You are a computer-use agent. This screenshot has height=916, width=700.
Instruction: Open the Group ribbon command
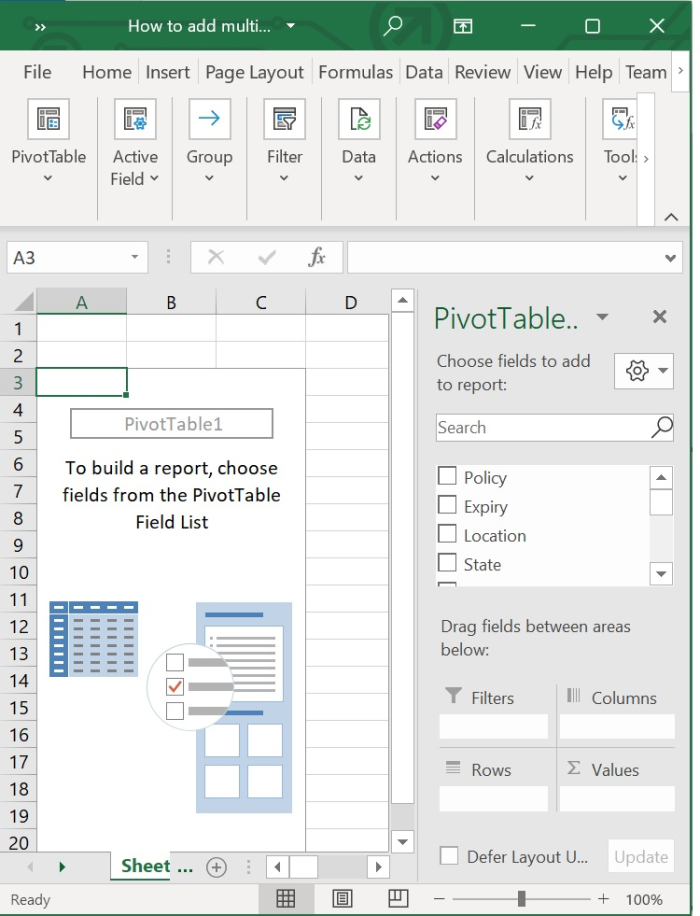pos(209,141)
